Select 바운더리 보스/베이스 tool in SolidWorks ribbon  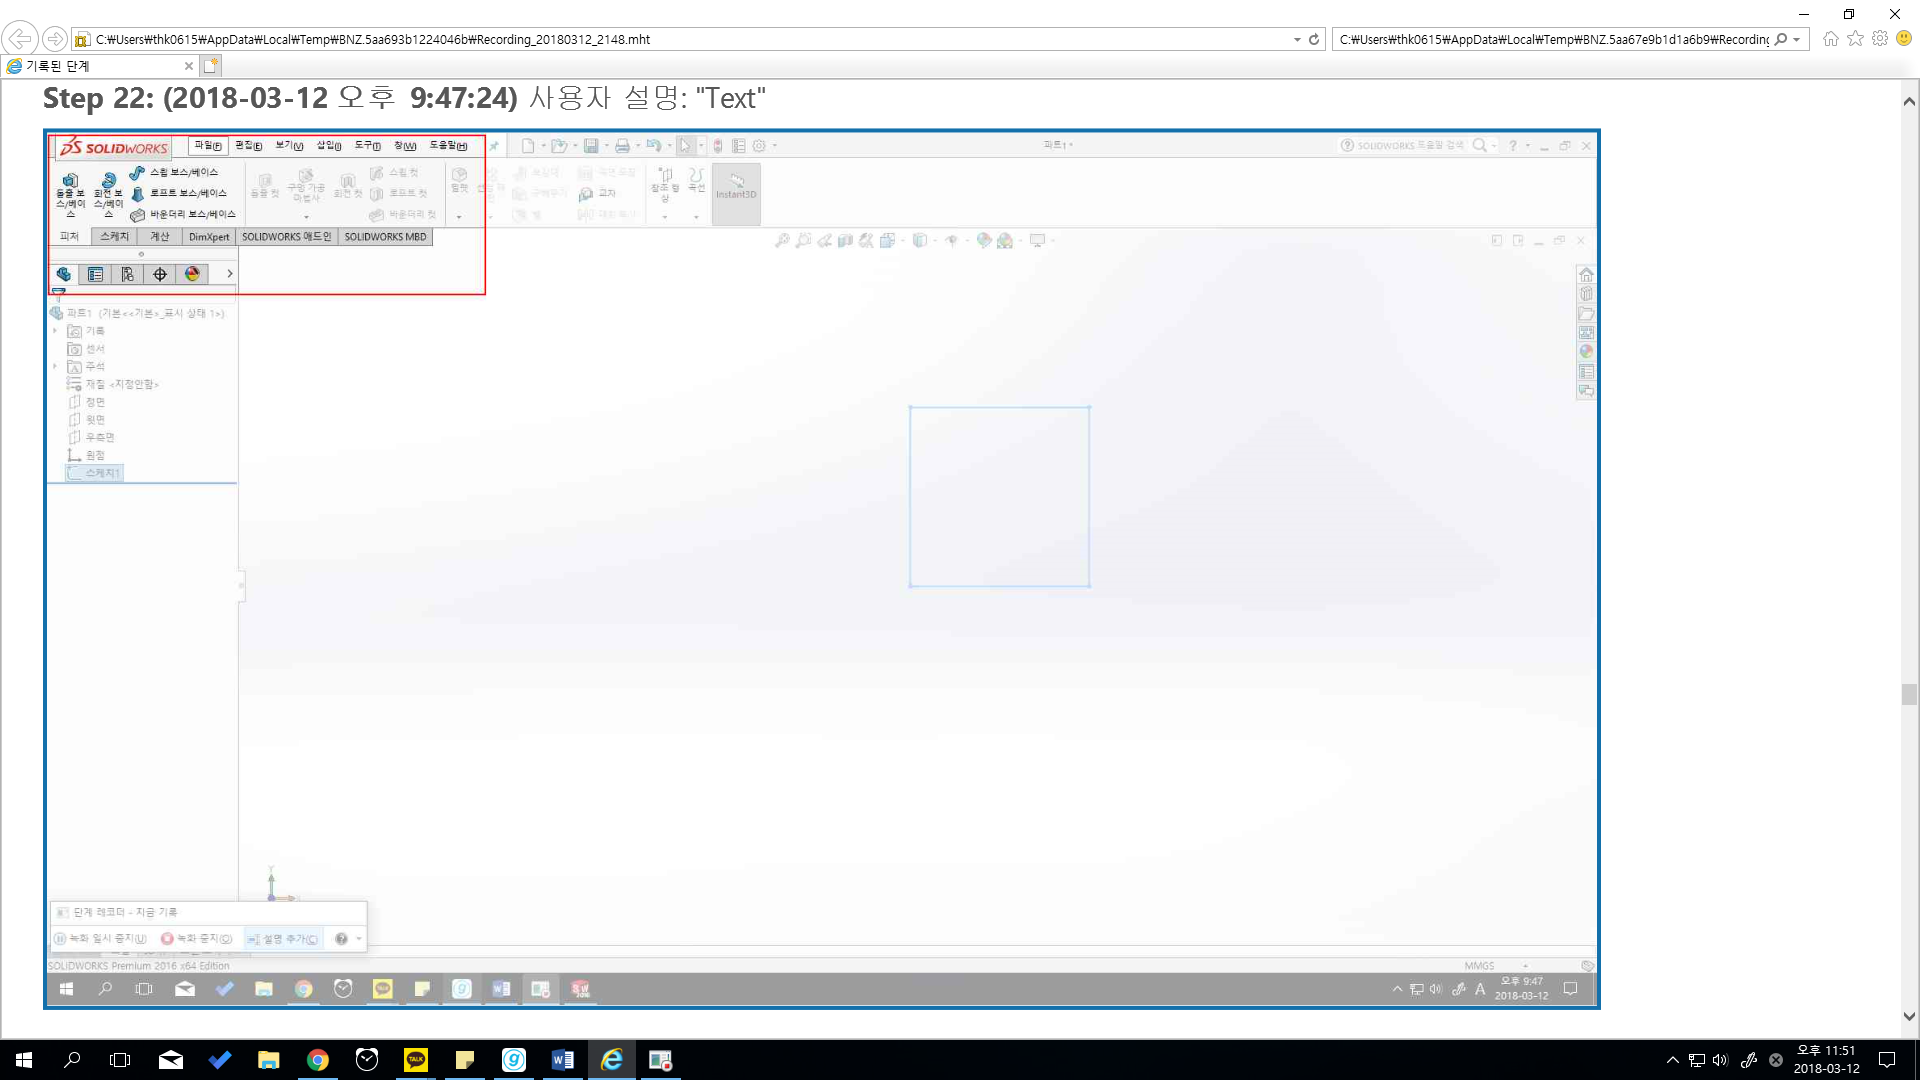click(182, 214)
